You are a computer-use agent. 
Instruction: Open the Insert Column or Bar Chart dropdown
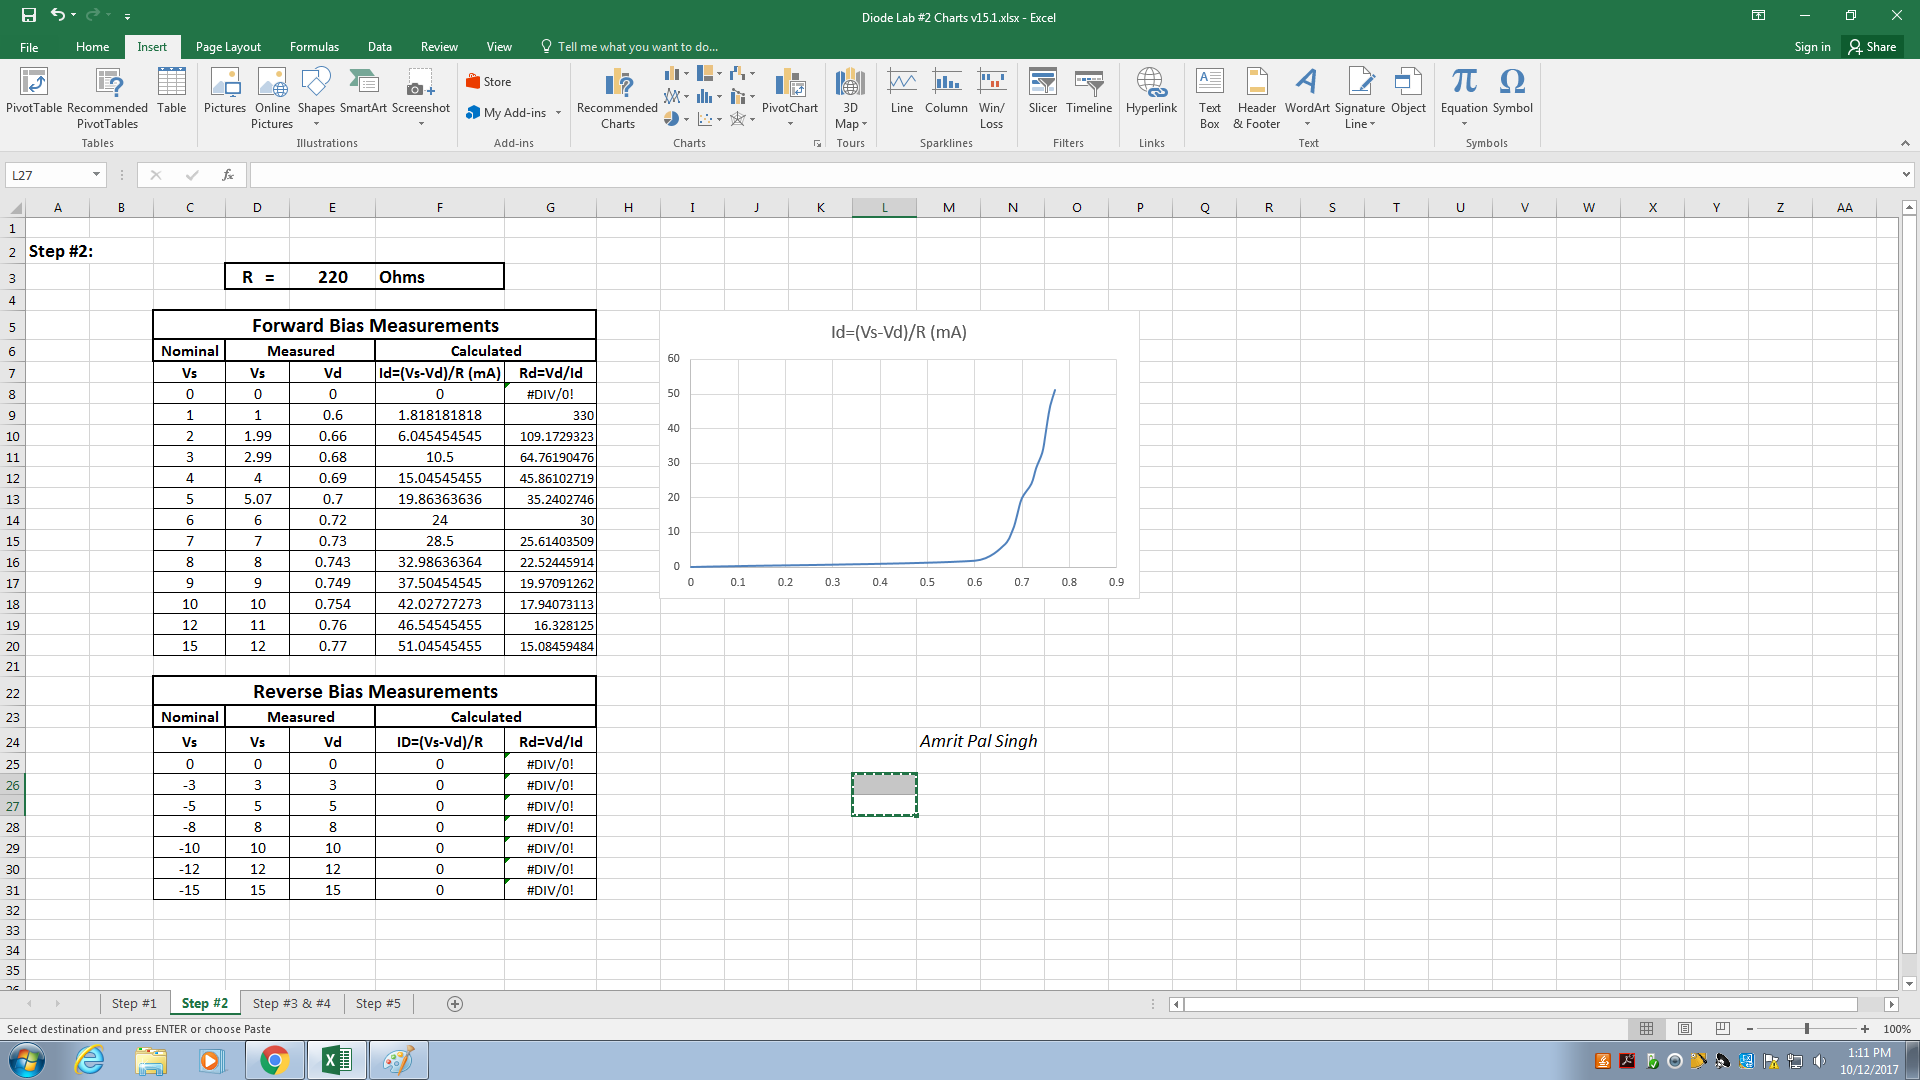coord(686,74)
